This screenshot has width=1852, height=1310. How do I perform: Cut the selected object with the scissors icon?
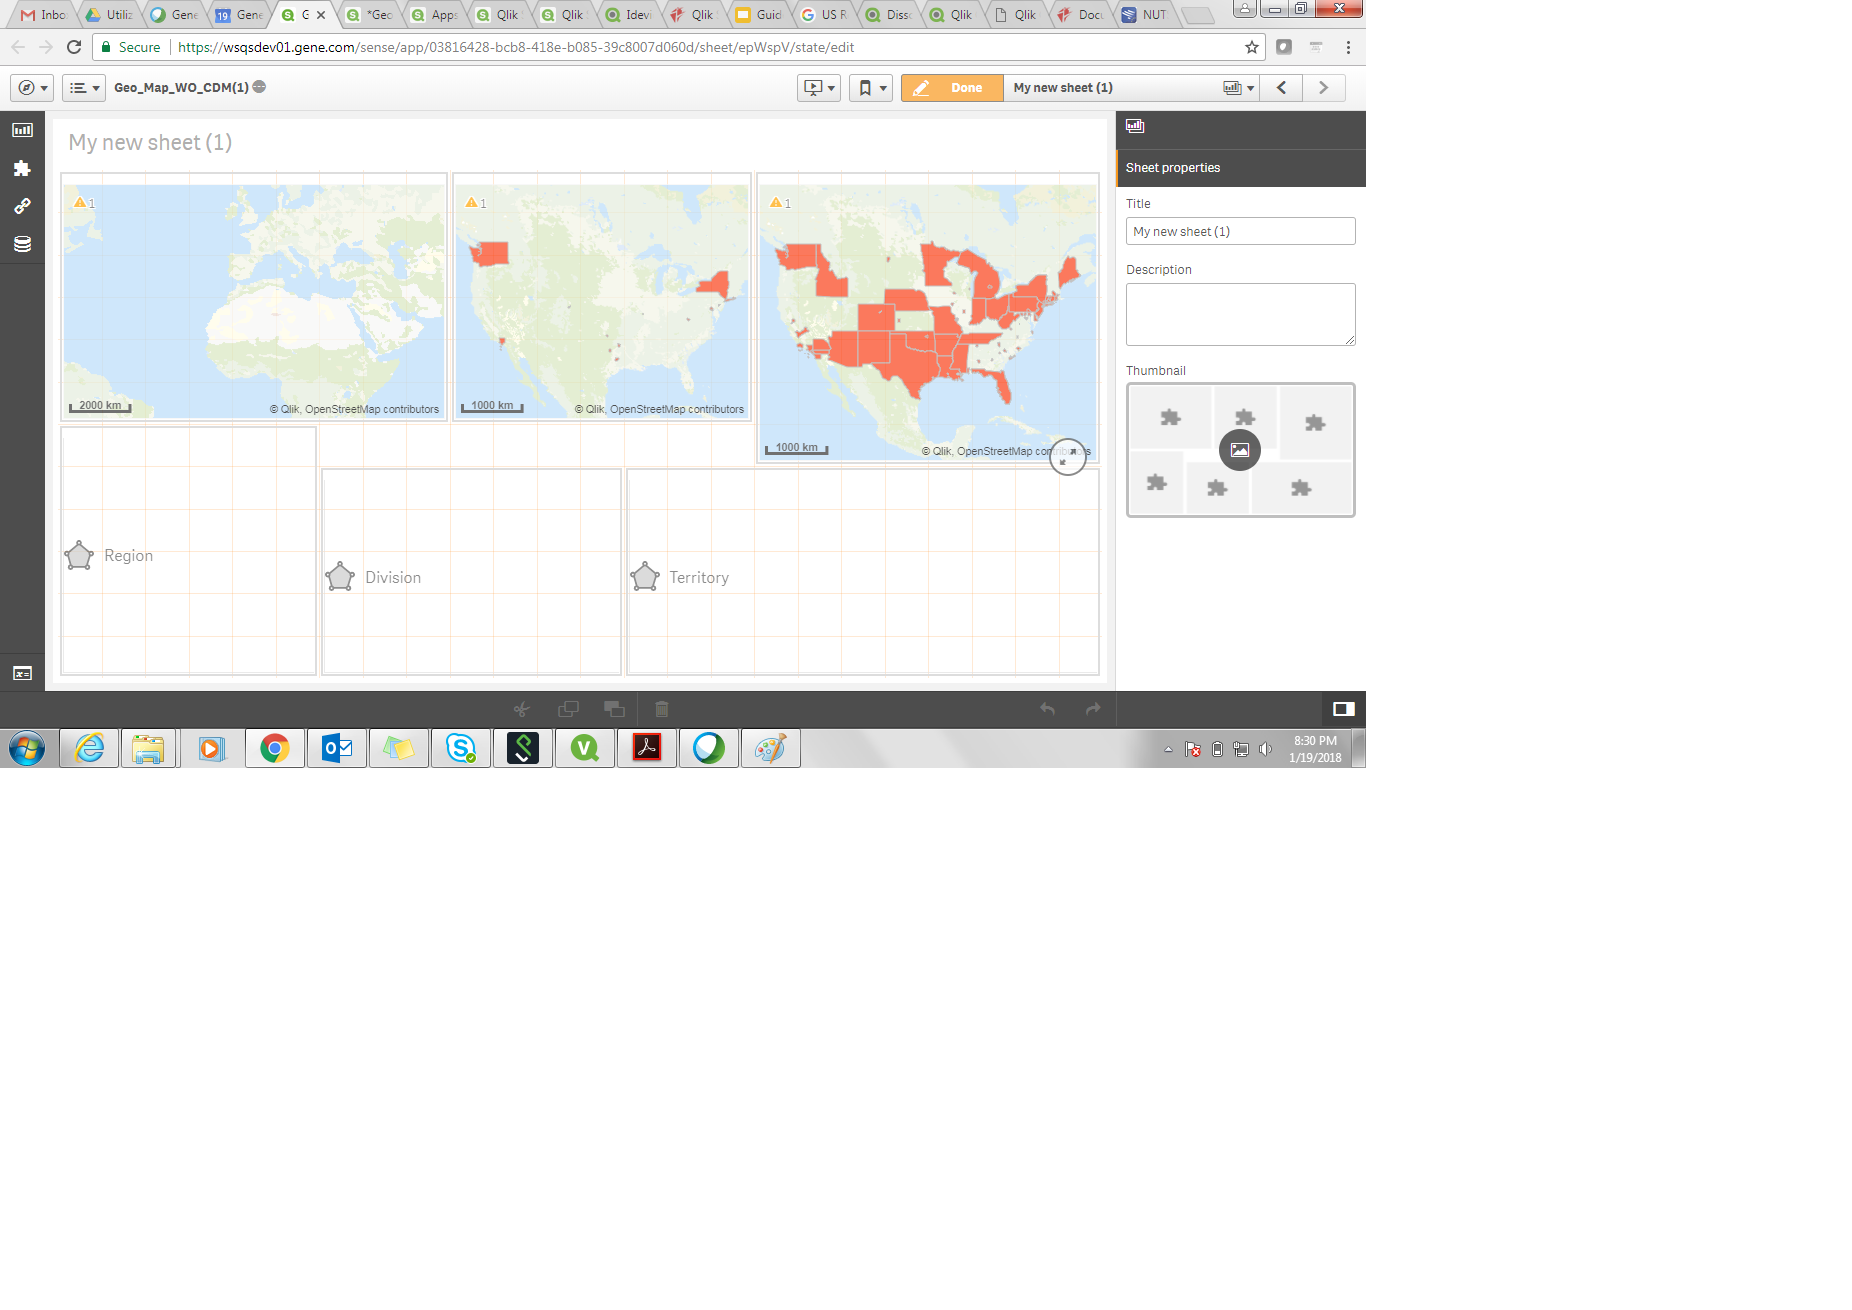coord(522,708)
